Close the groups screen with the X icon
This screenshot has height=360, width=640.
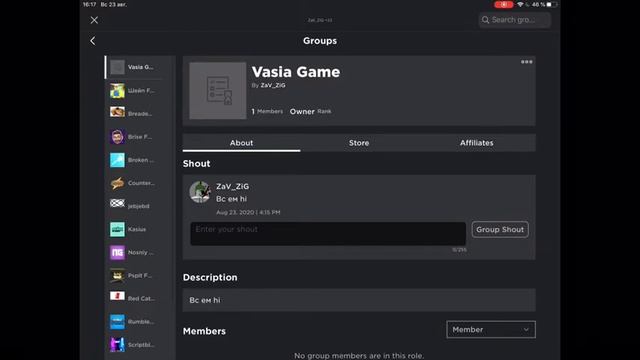(94, 20)
